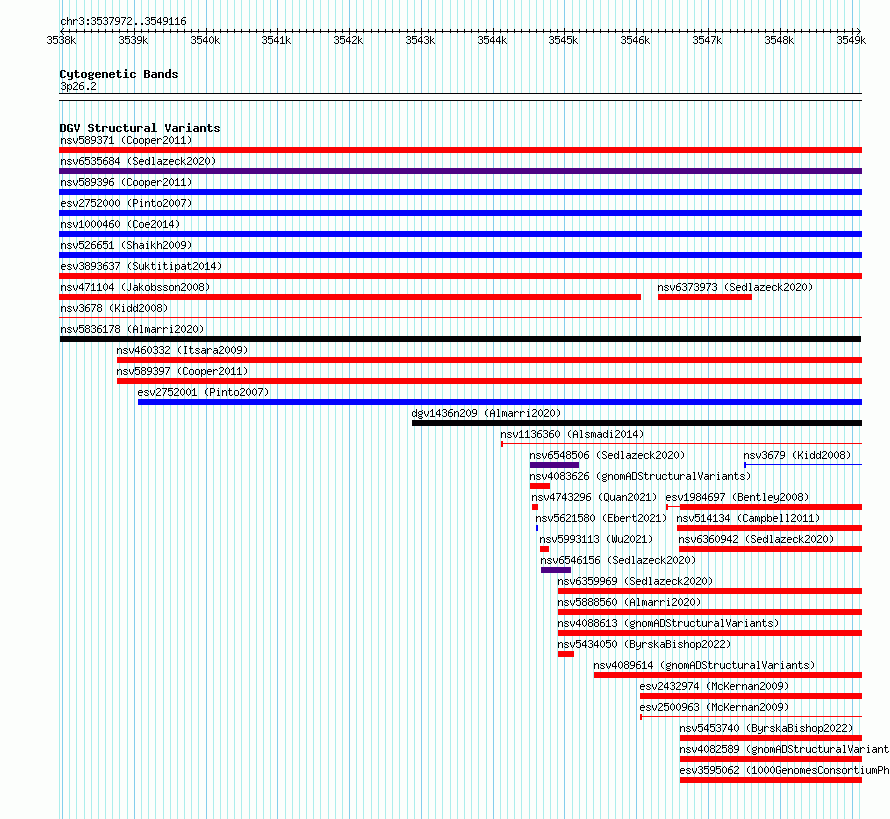This screenshot has width=890, height=819.
Task: Select nsv3679 (Kidd2008) label
Action: (797, 455)
